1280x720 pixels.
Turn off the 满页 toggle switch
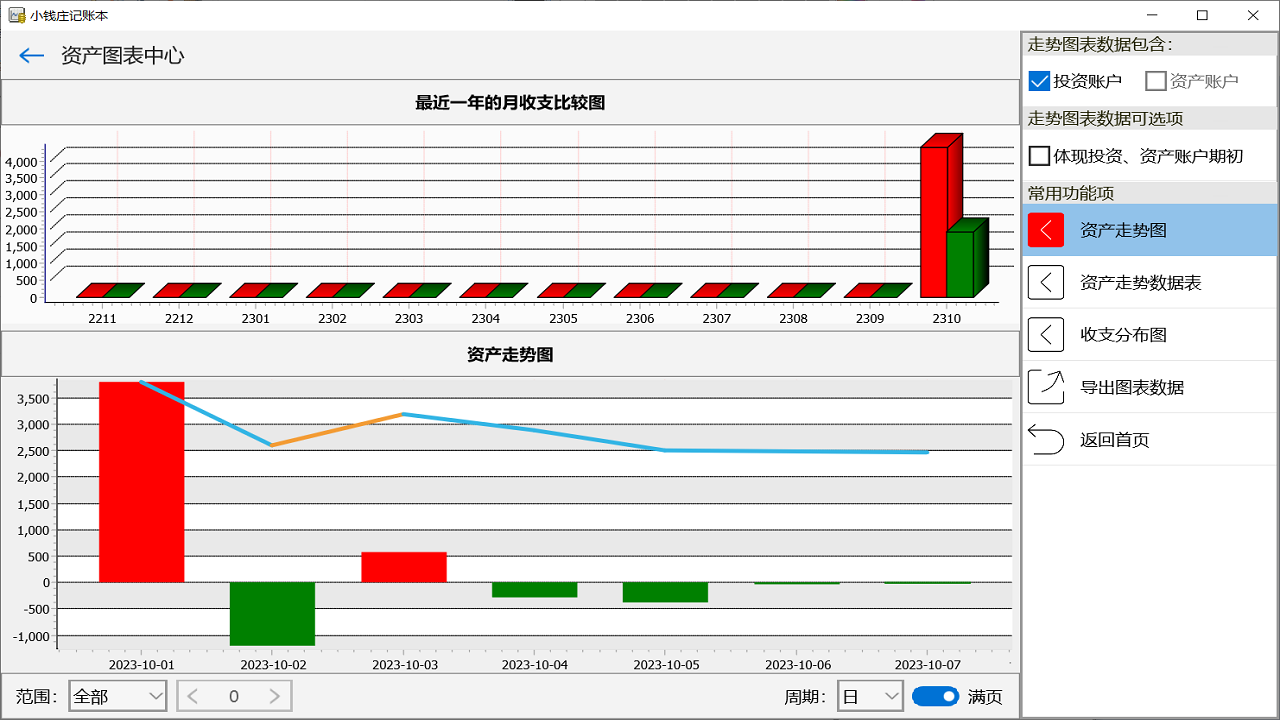pos(936,695)
